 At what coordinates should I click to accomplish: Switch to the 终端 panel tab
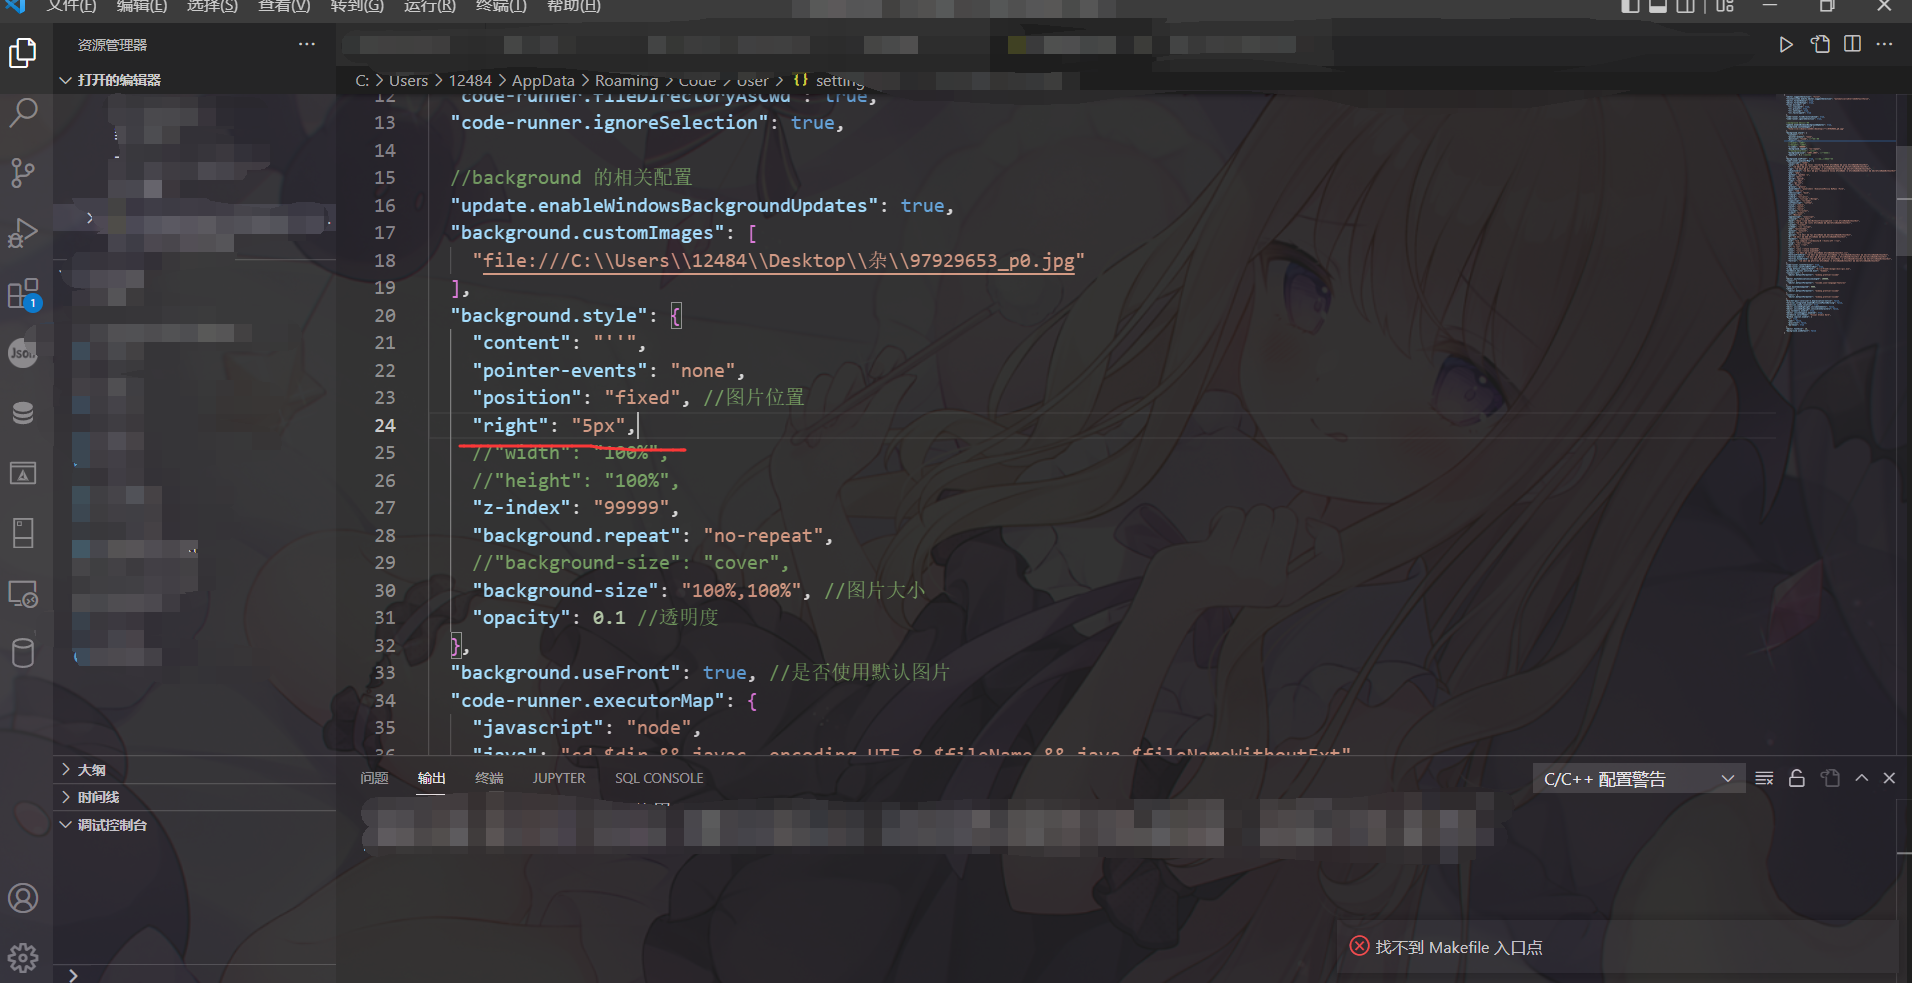489,778
